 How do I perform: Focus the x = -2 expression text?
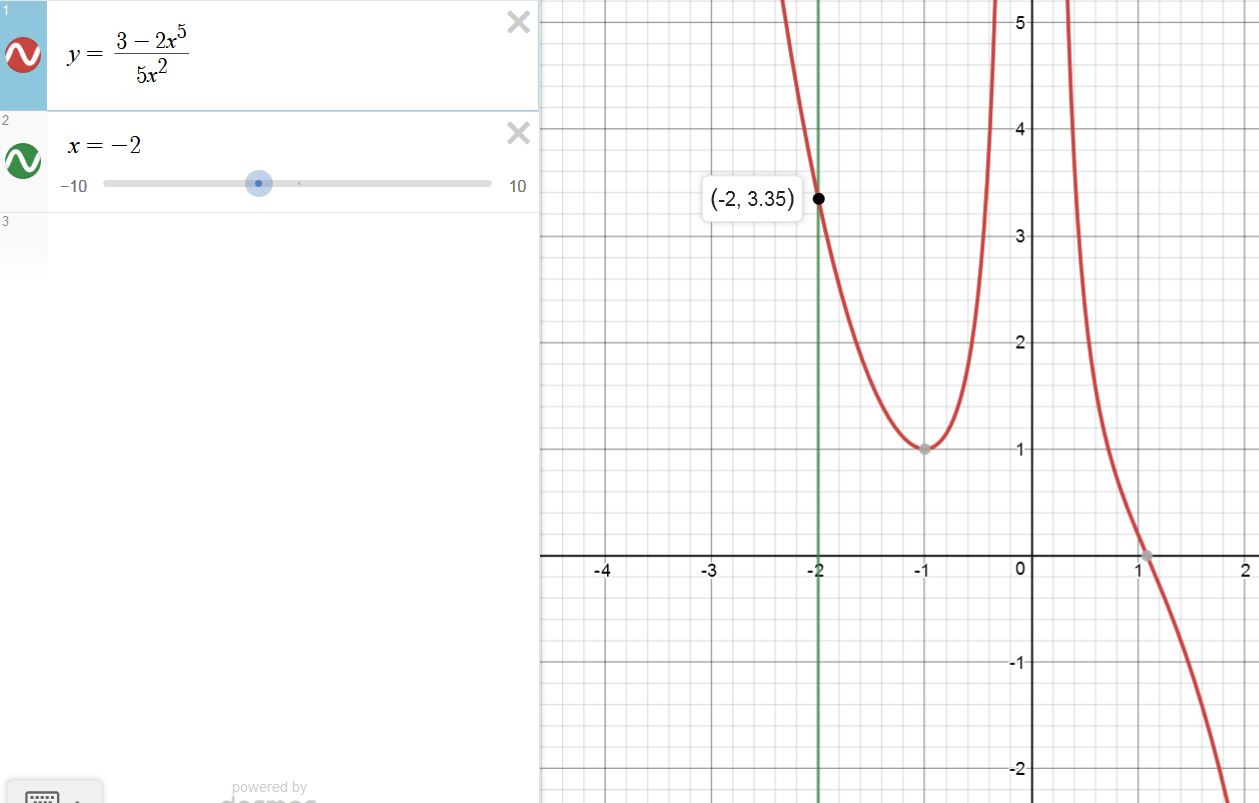[104, 146]
